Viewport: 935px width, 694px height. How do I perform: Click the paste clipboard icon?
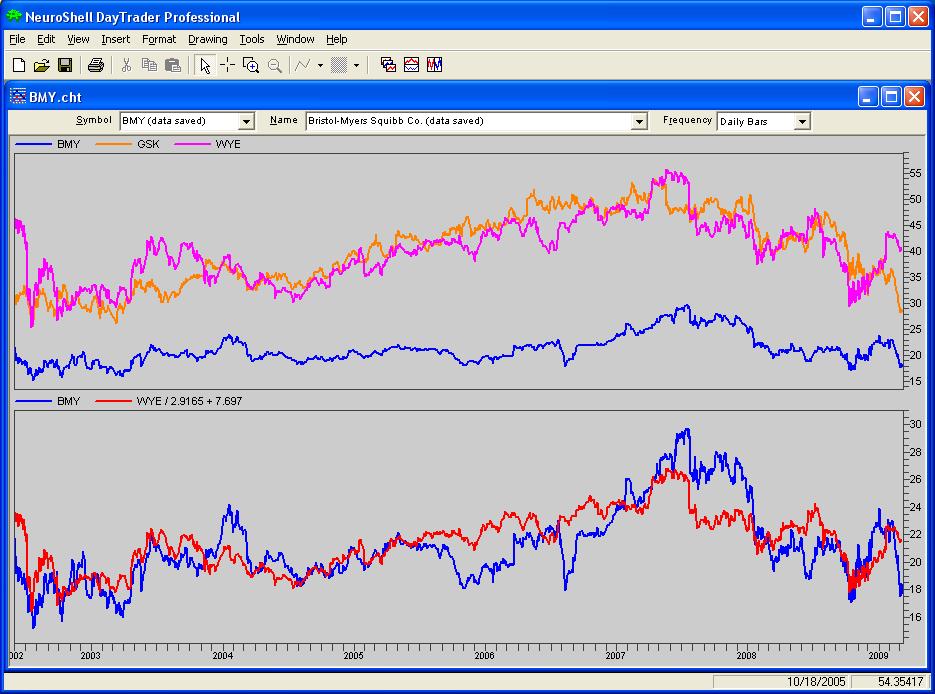coord(172,65)
